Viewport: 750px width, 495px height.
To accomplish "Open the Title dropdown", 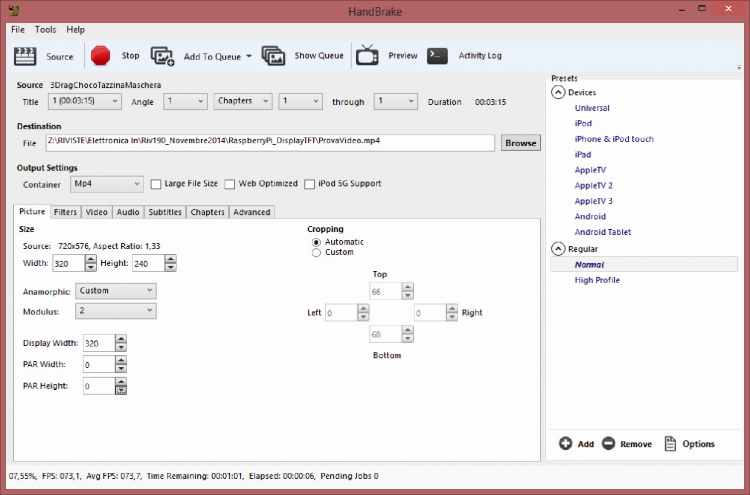I will [x=85, y=101].
